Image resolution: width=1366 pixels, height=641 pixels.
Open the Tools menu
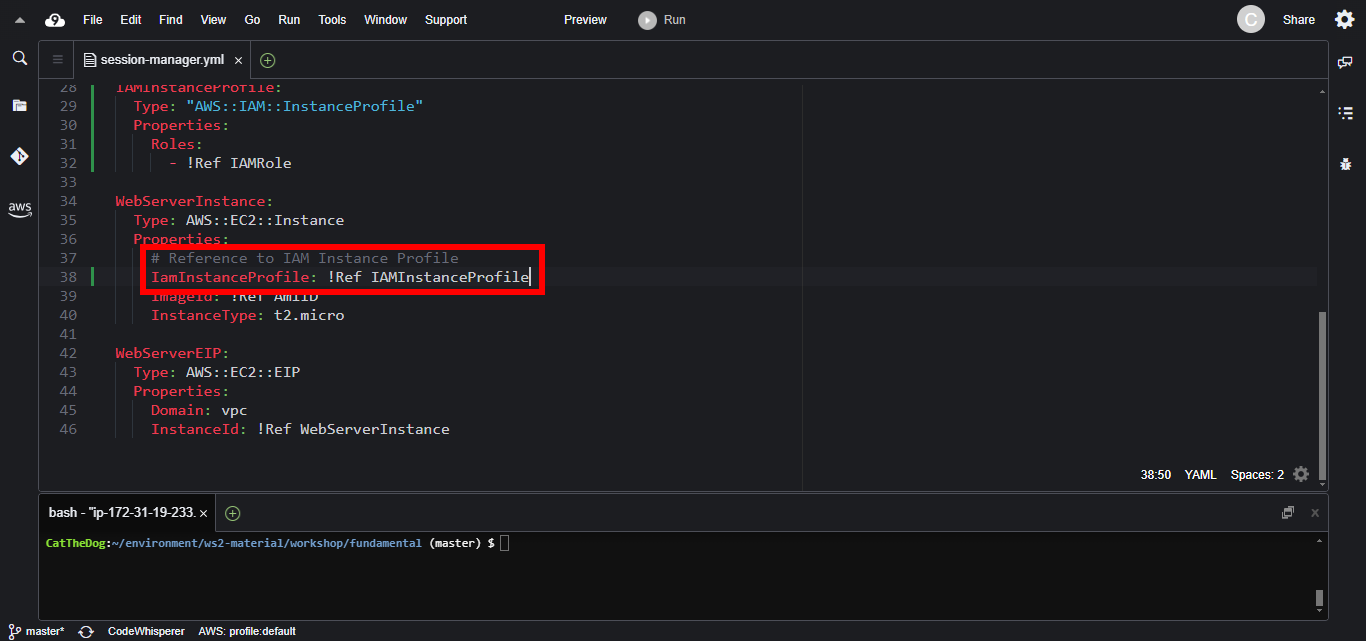[332, 20]
